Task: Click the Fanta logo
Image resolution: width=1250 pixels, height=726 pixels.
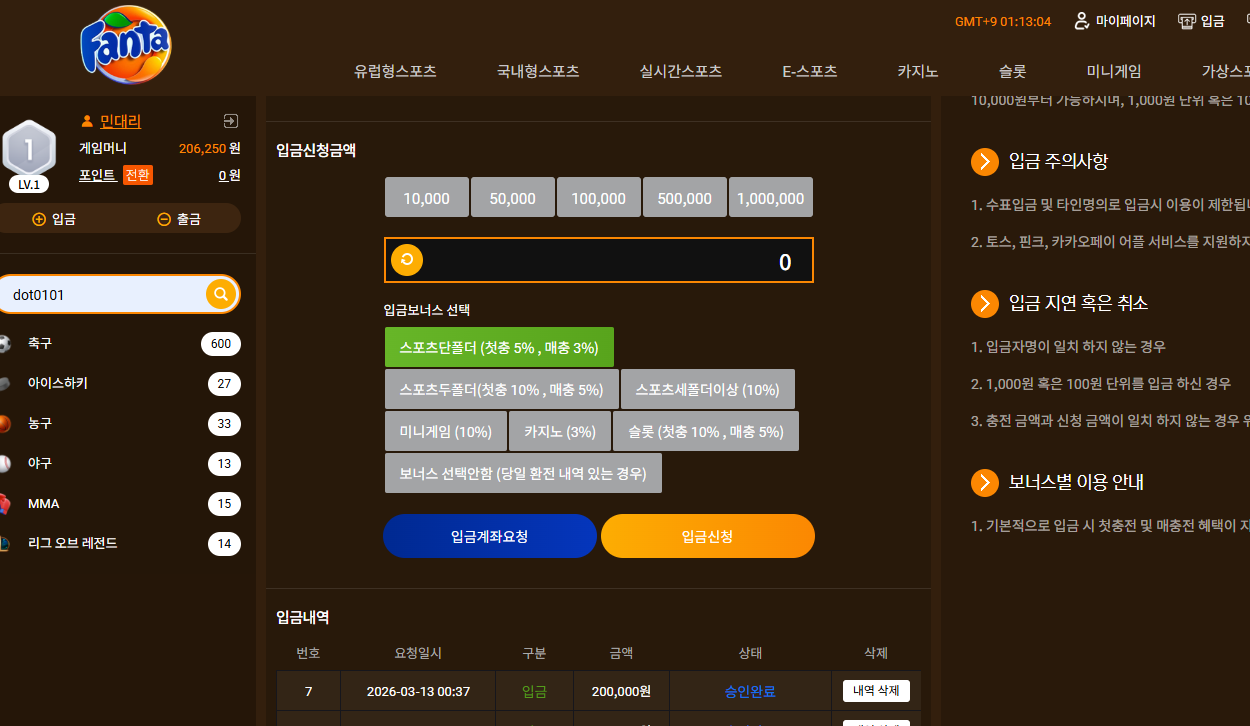Action: [126, 45]
